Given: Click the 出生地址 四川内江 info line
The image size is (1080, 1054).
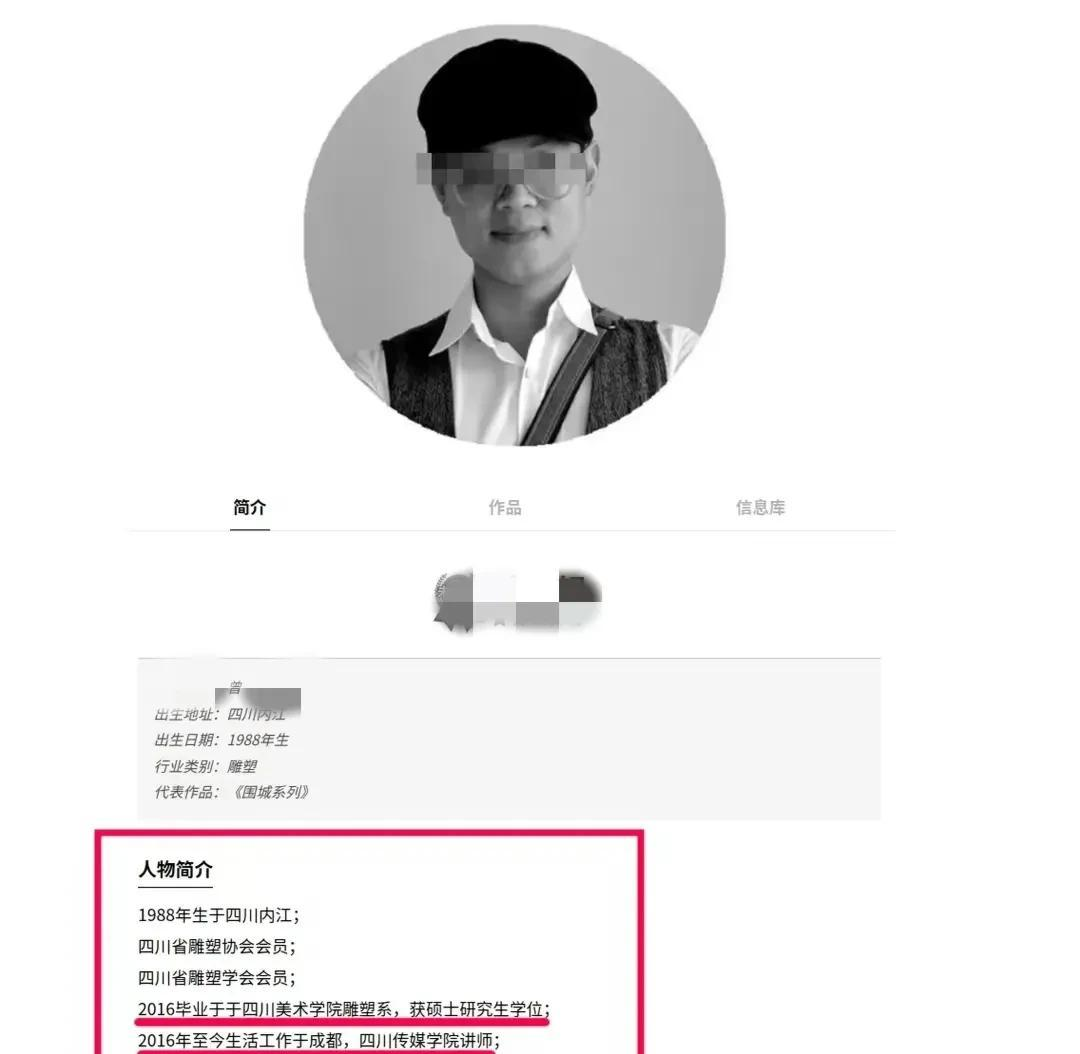Looking at the screenshot, I should coord(220,714).
